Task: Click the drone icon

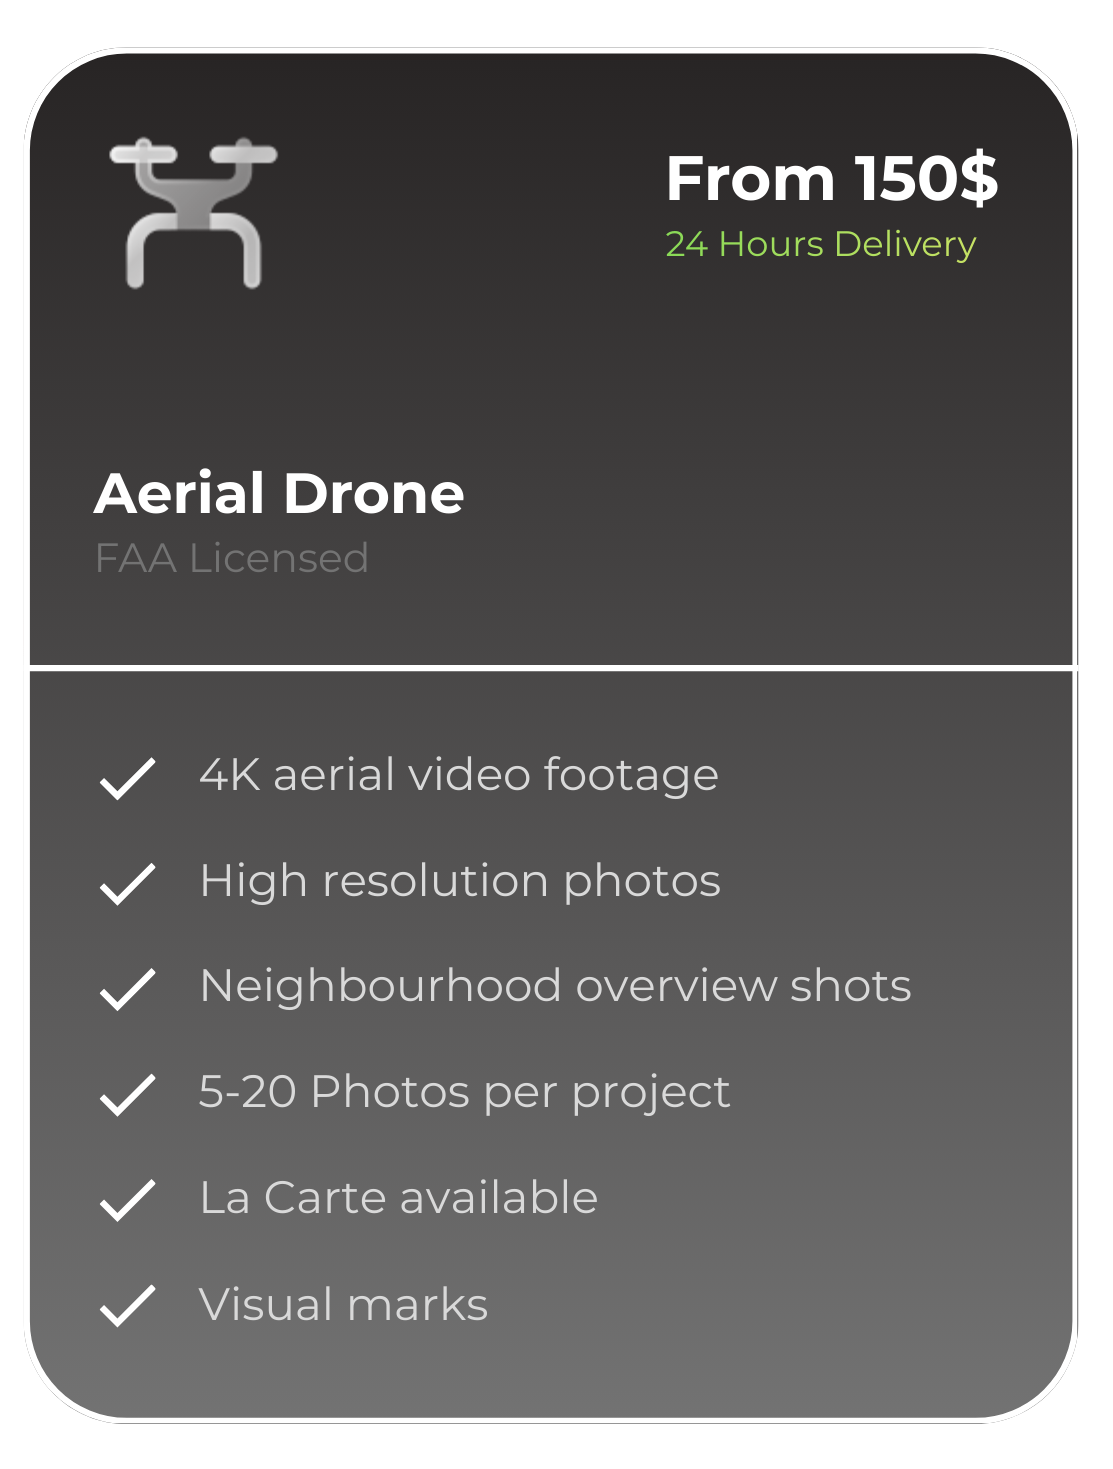Action: coord(193,212)
